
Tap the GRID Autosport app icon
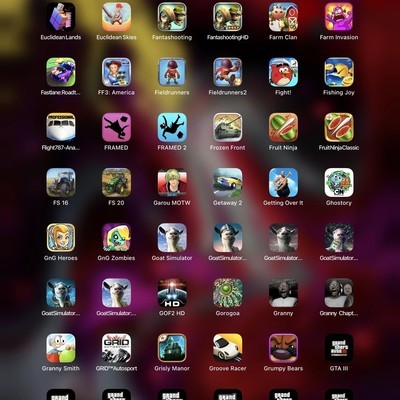(116, 348)
